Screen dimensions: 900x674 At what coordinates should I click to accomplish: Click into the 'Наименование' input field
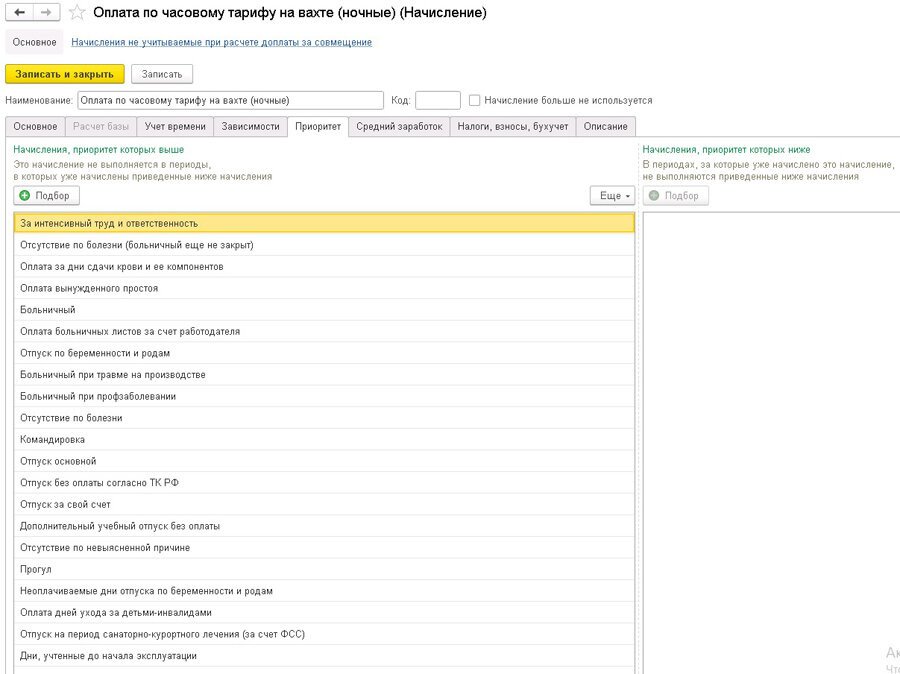click(x=230, y=100)
